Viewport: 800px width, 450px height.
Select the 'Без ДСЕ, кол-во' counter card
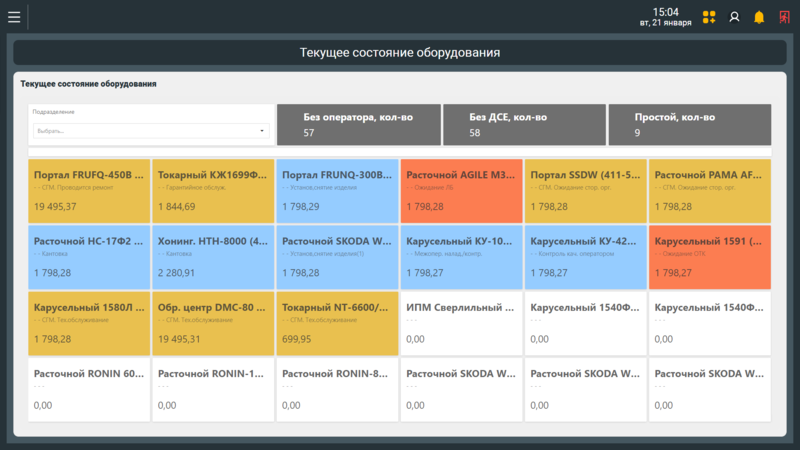point(523,125)
